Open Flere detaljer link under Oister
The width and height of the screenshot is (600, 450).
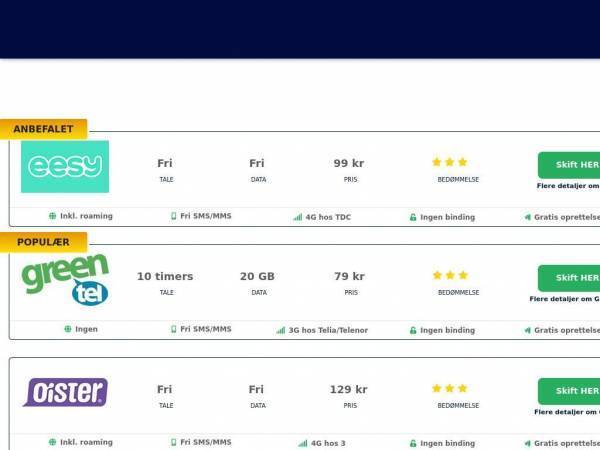567,412
